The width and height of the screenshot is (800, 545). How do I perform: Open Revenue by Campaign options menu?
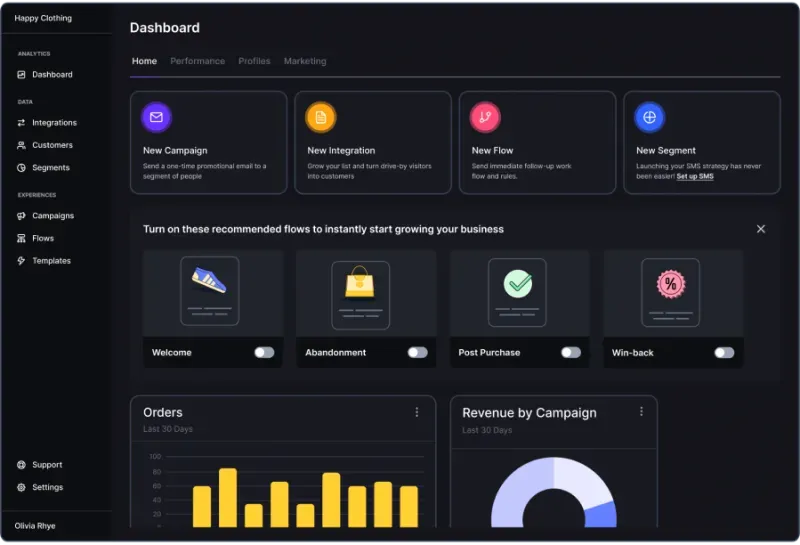coord(641,411)
